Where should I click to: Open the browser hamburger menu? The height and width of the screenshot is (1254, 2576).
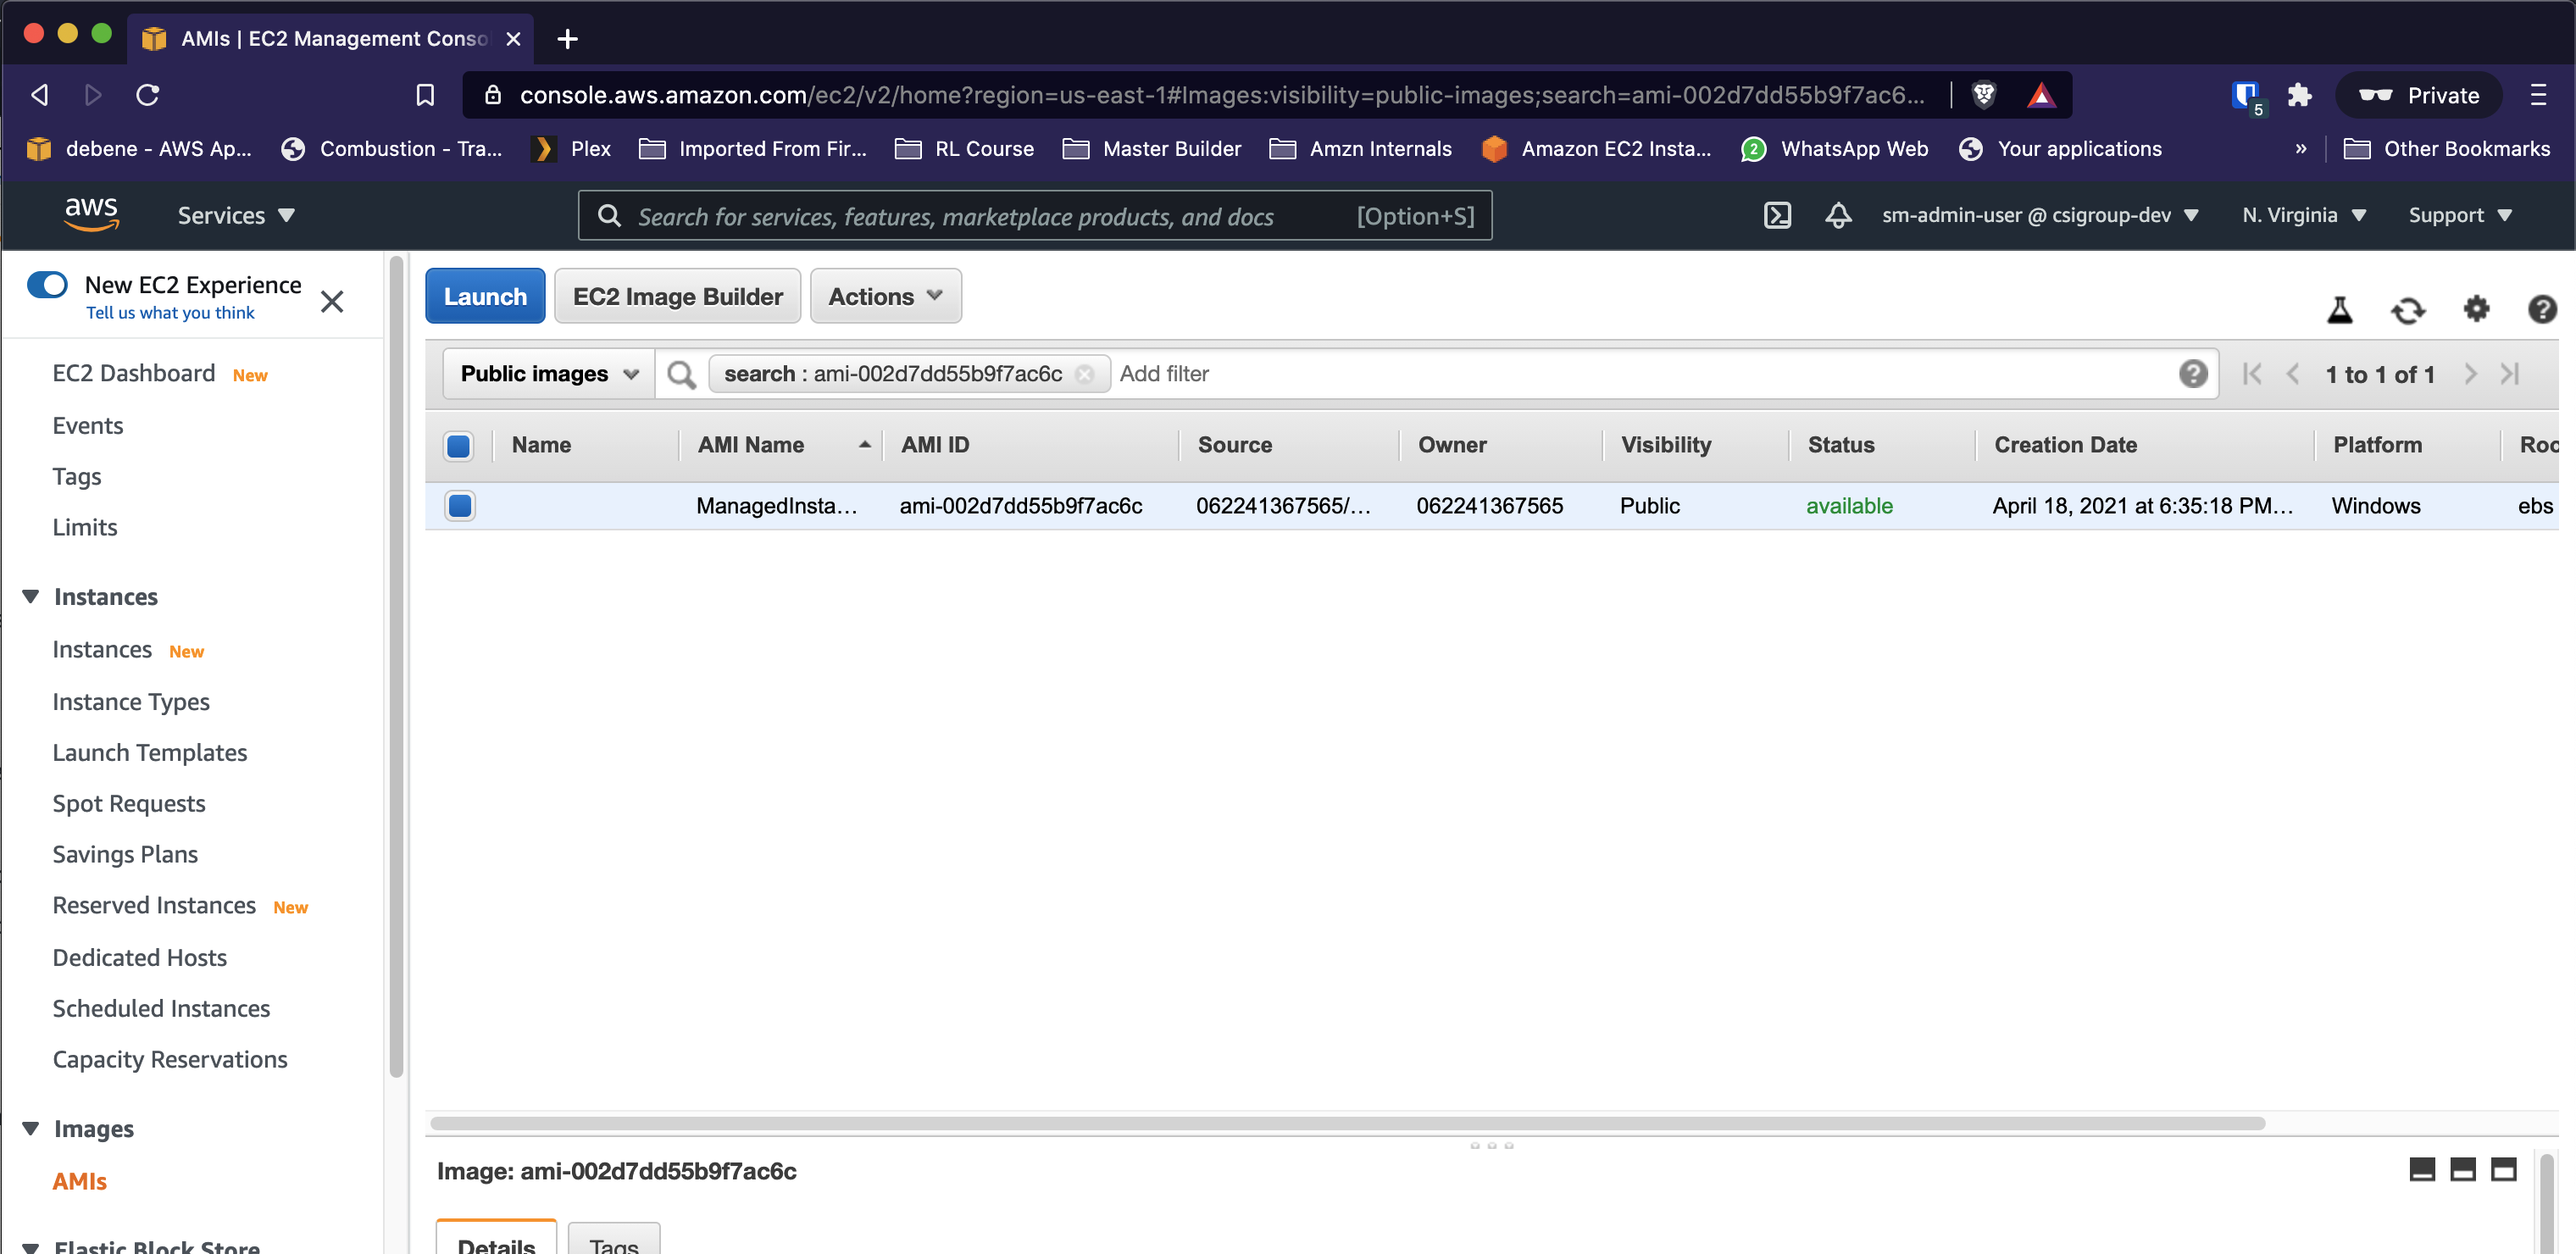coord(2538,95)
